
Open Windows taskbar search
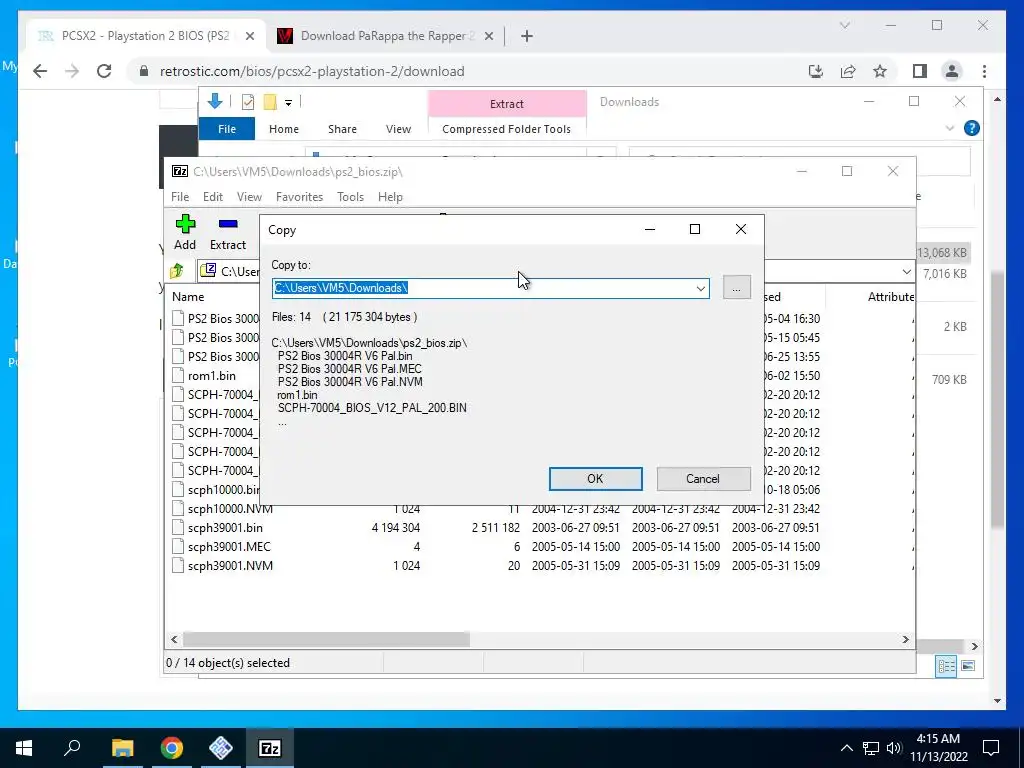click(x=72, y=748)
